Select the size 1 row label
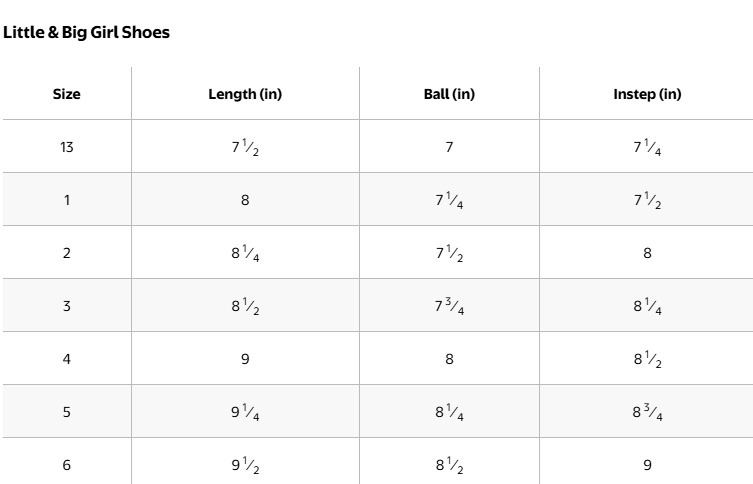Screen dimensions: 753x484 pyautogui.click(x=67, y=200)
